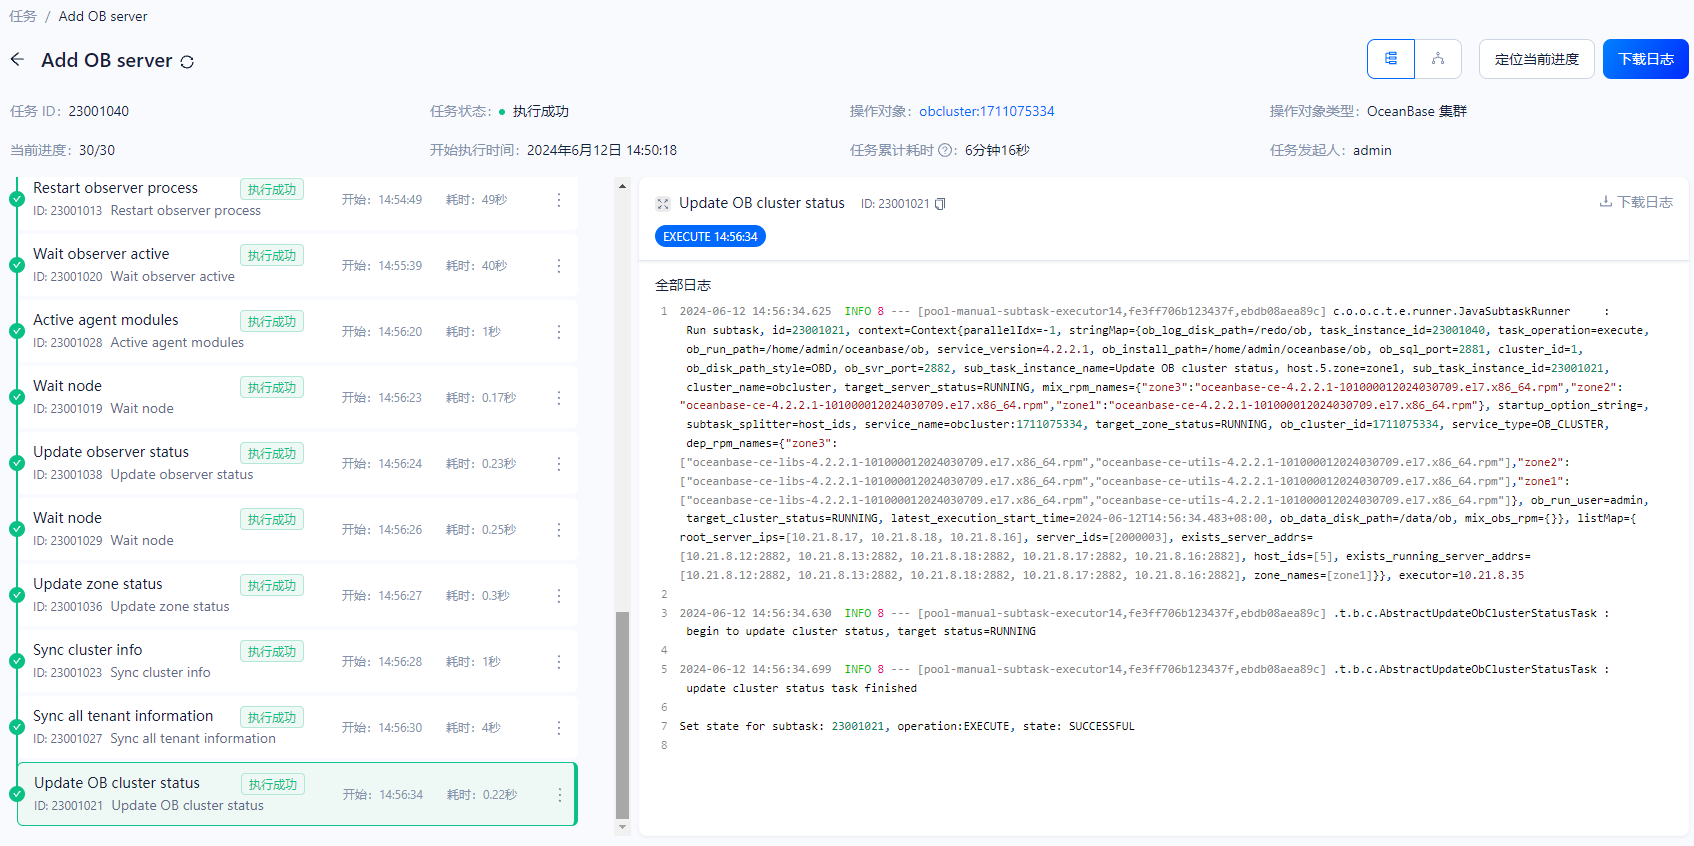
Task: Open more options for Sync cluster info
Action: click(559, 662)
